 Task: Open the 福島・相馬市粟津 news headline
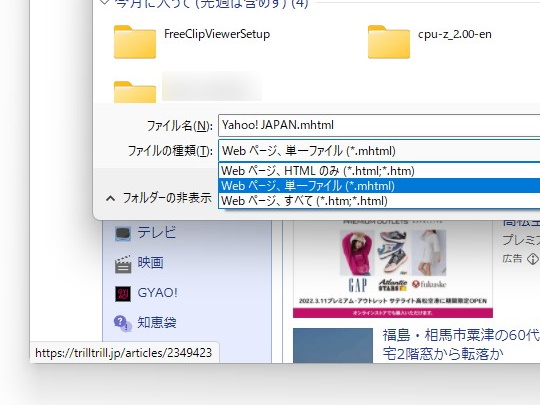click(461, 344)
